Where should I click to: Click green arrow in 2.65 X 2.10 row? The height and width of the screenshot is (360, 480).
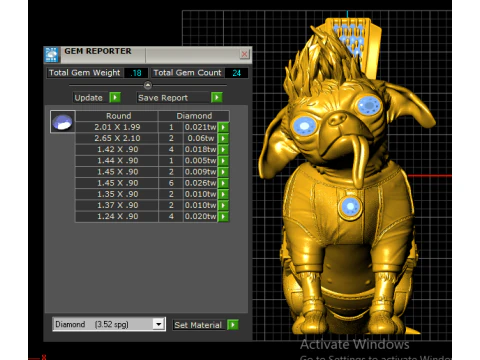click(223, 138)
